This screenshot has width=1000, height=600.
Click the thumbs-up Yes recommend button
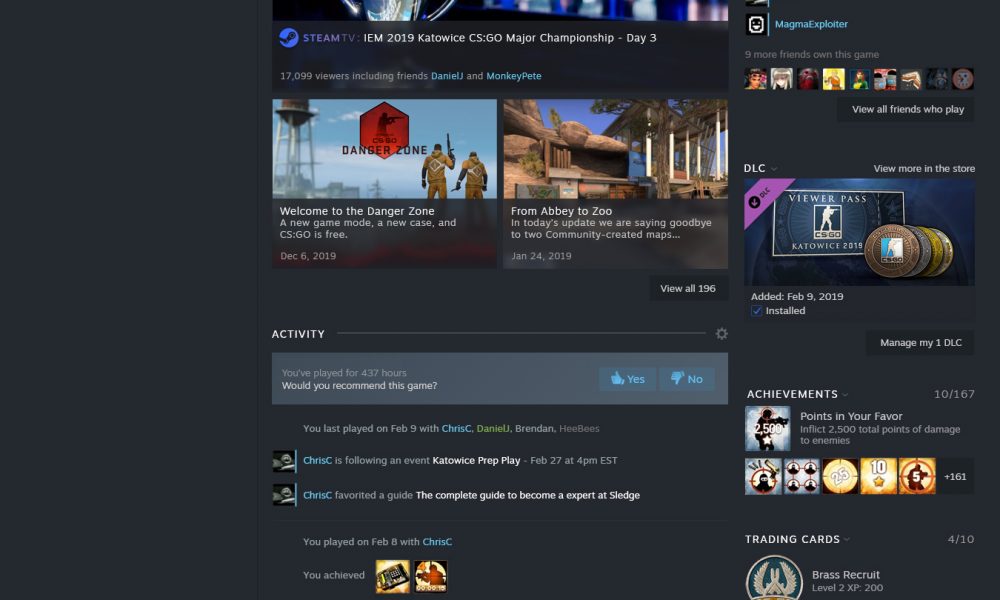628,379
